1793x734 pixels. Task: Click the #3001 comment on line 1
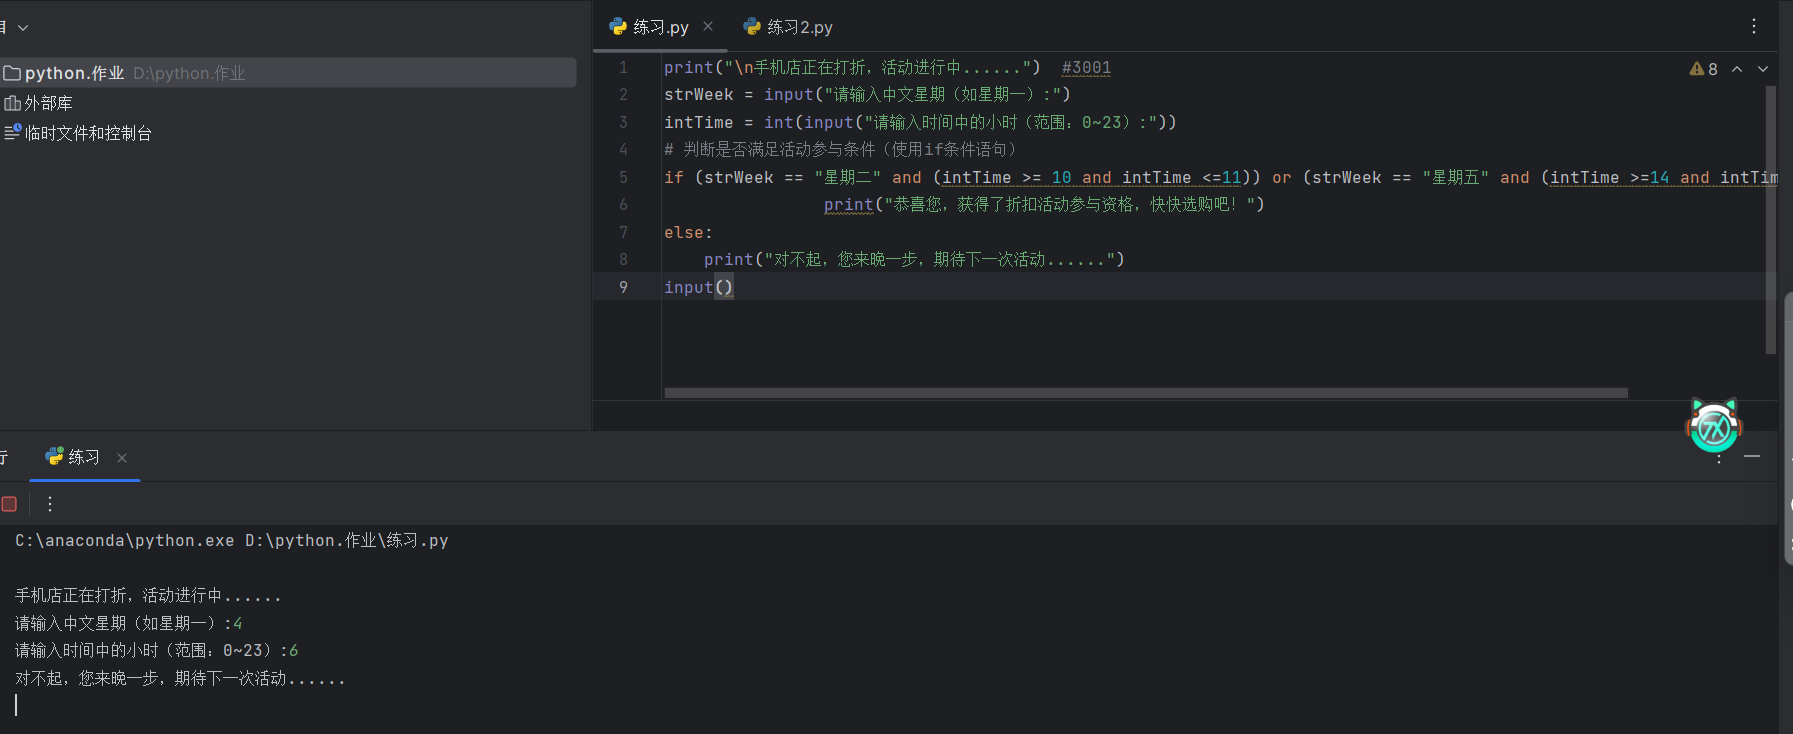[x=1086, y=68]
